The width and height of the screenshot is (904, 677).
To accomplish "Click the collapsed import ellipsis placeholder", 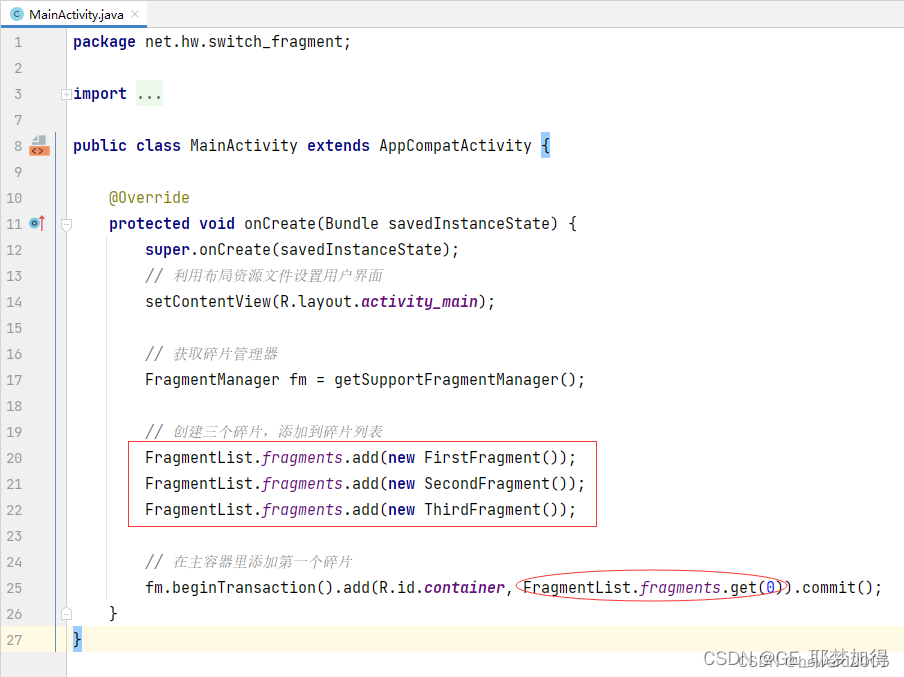I will click(149, 94).
